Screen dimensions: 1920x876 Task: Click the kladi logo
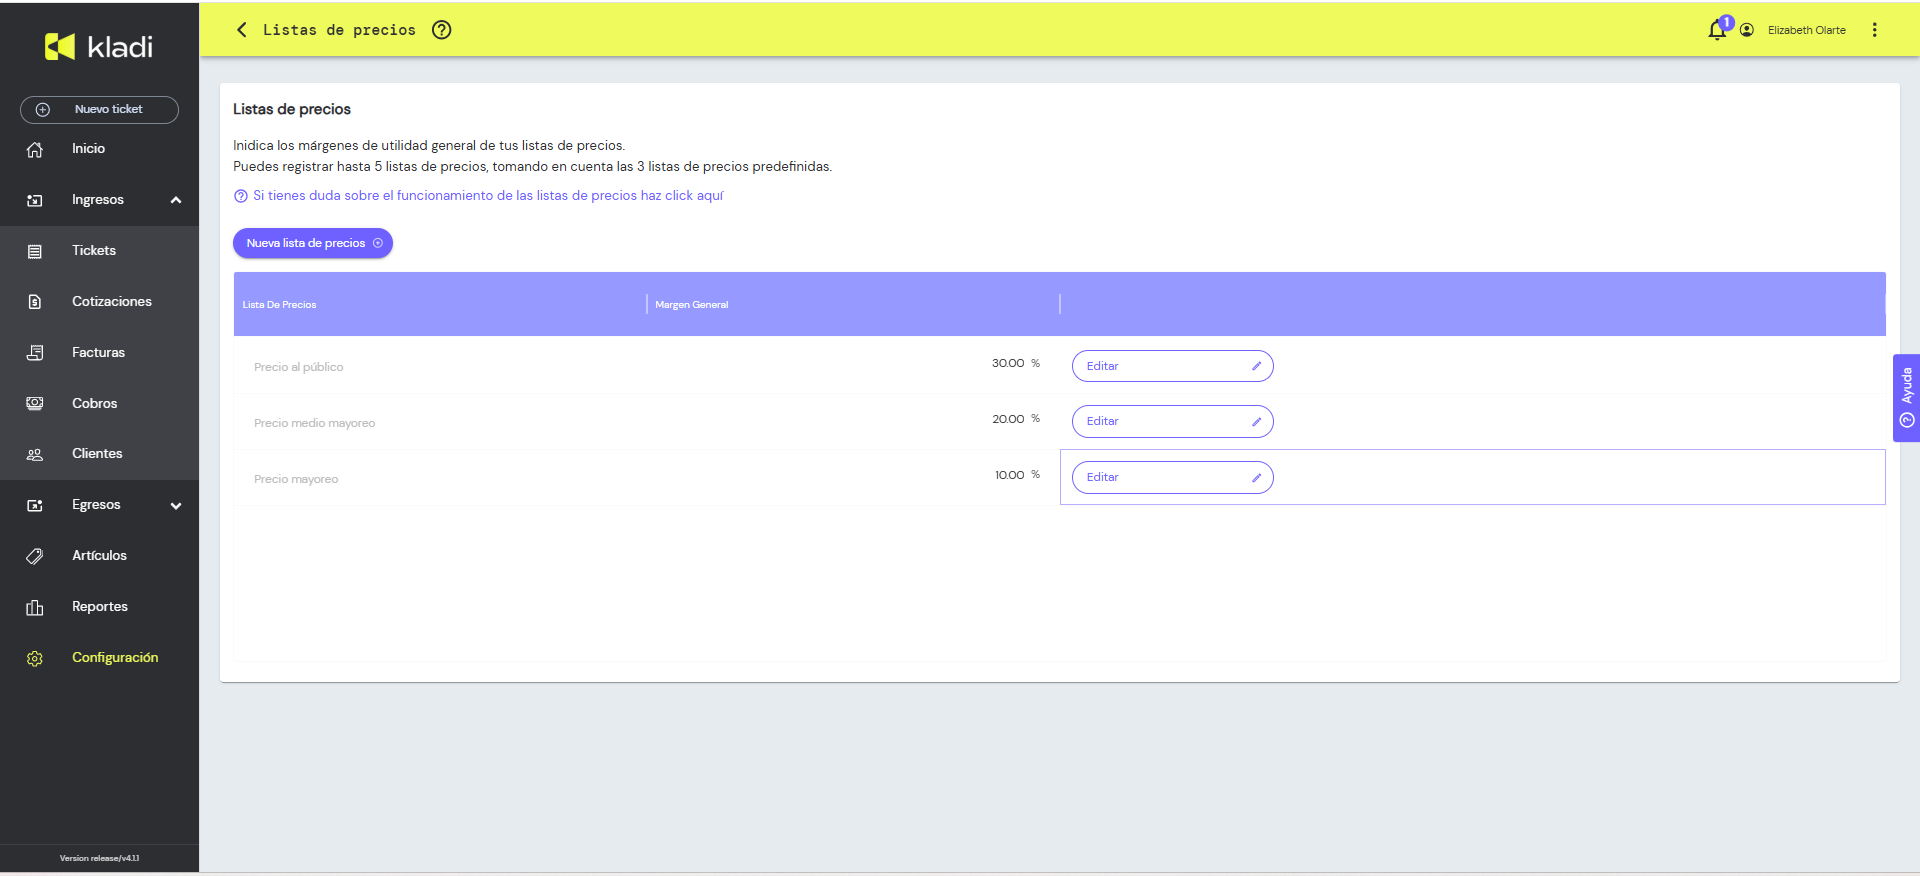99,46
